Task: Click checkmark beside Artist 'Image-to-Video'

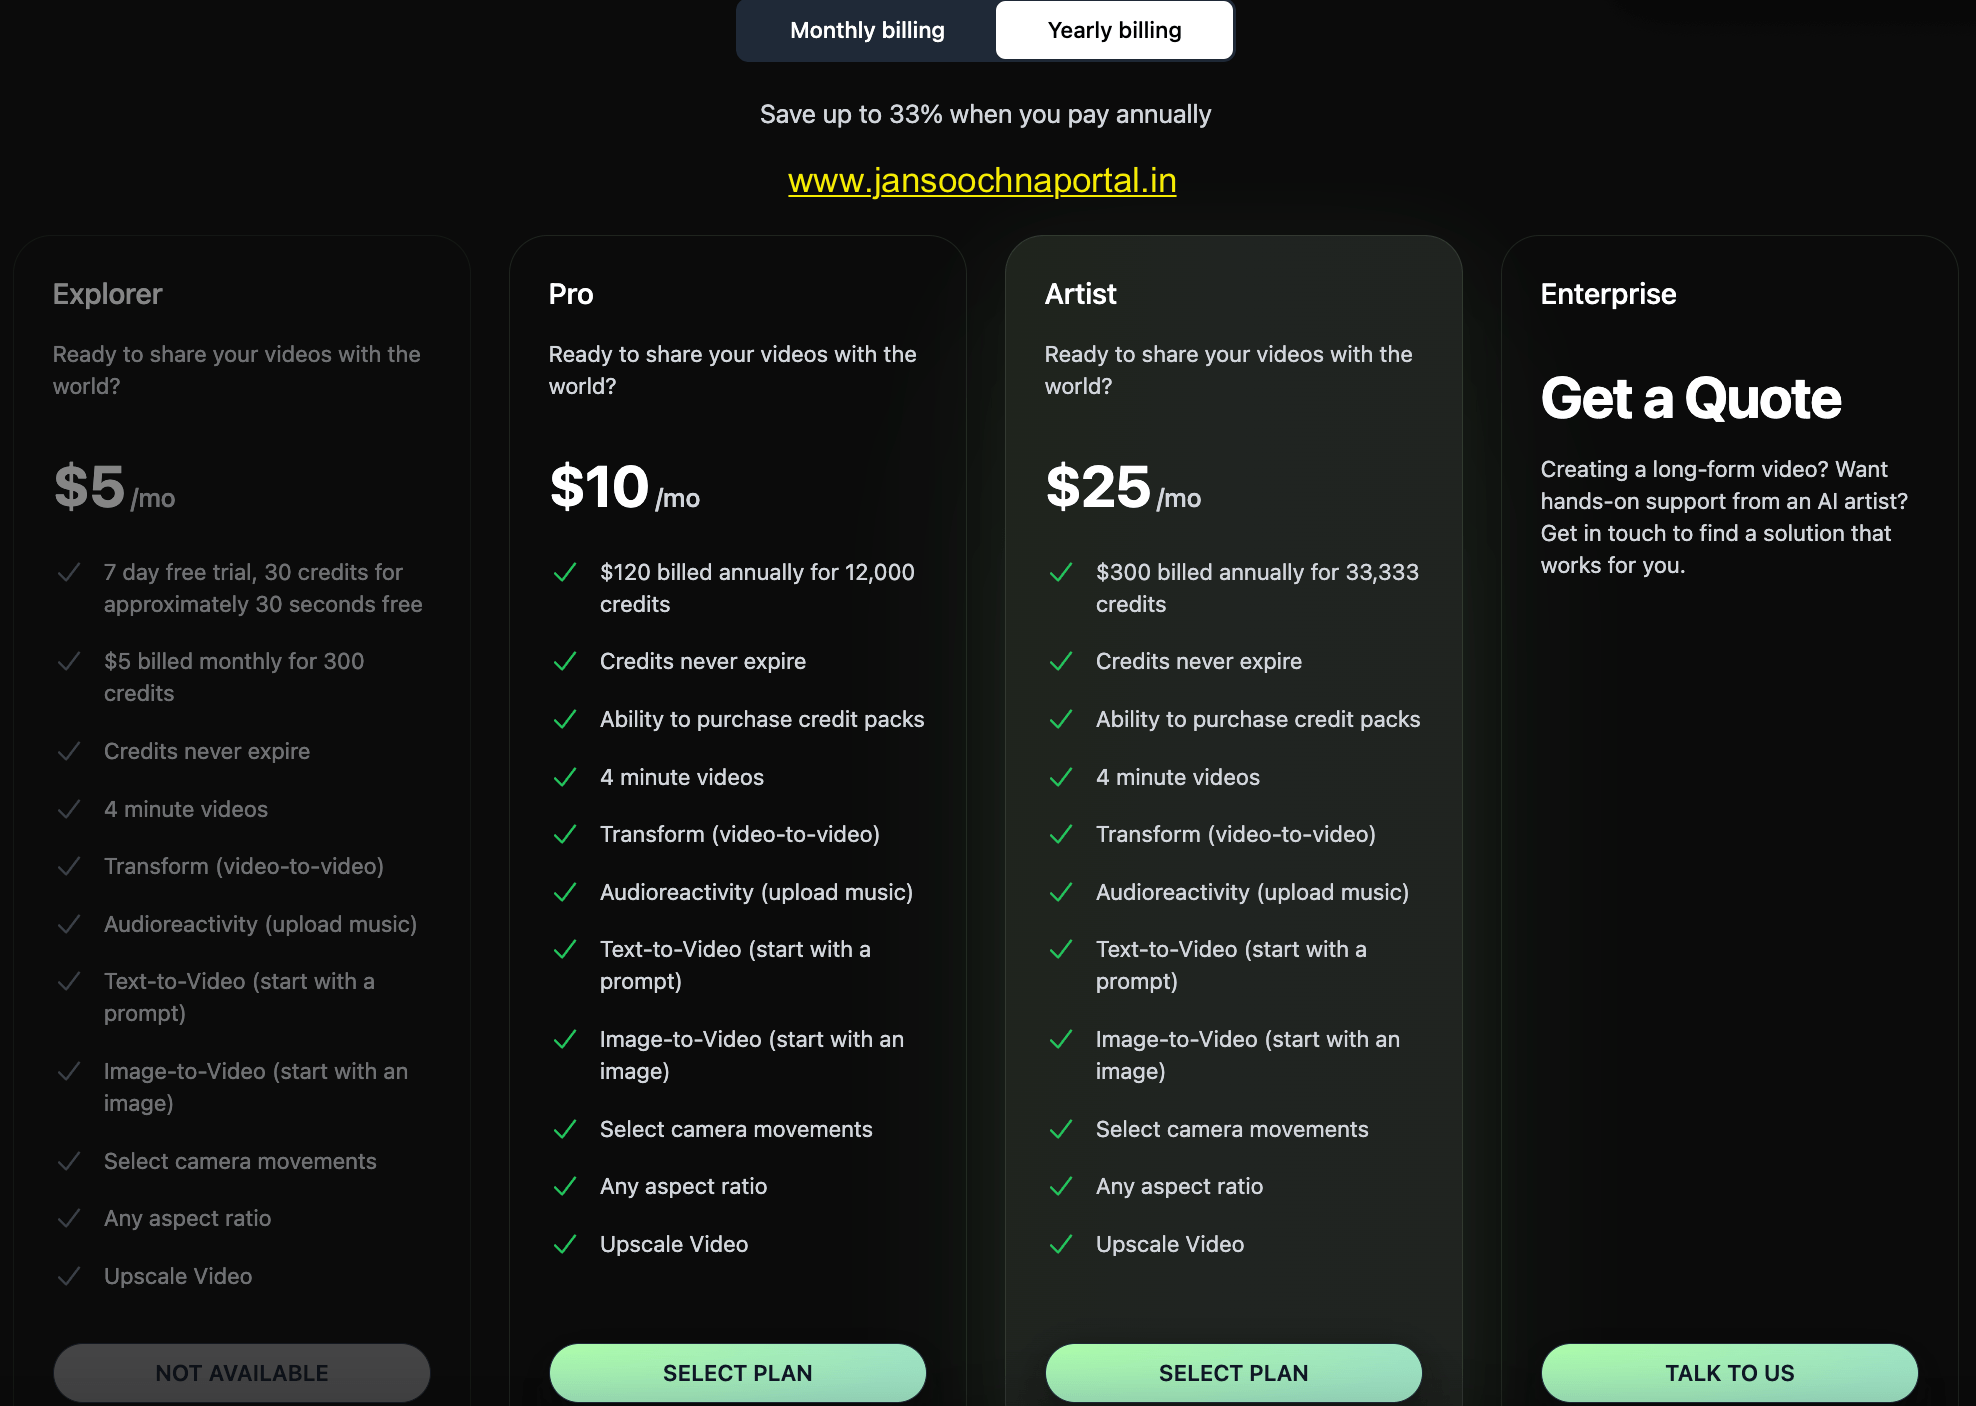Action: click(1061, 1039)
